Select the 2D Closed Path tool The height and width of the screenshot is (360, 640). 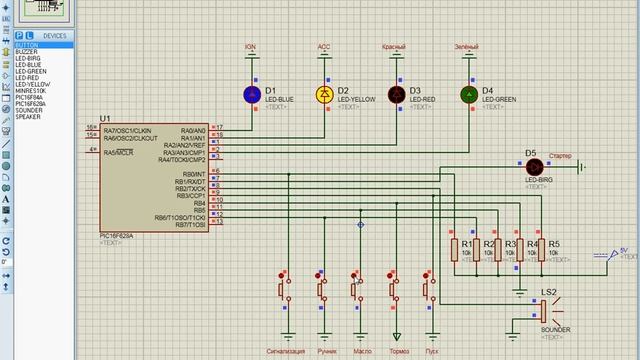6,188
